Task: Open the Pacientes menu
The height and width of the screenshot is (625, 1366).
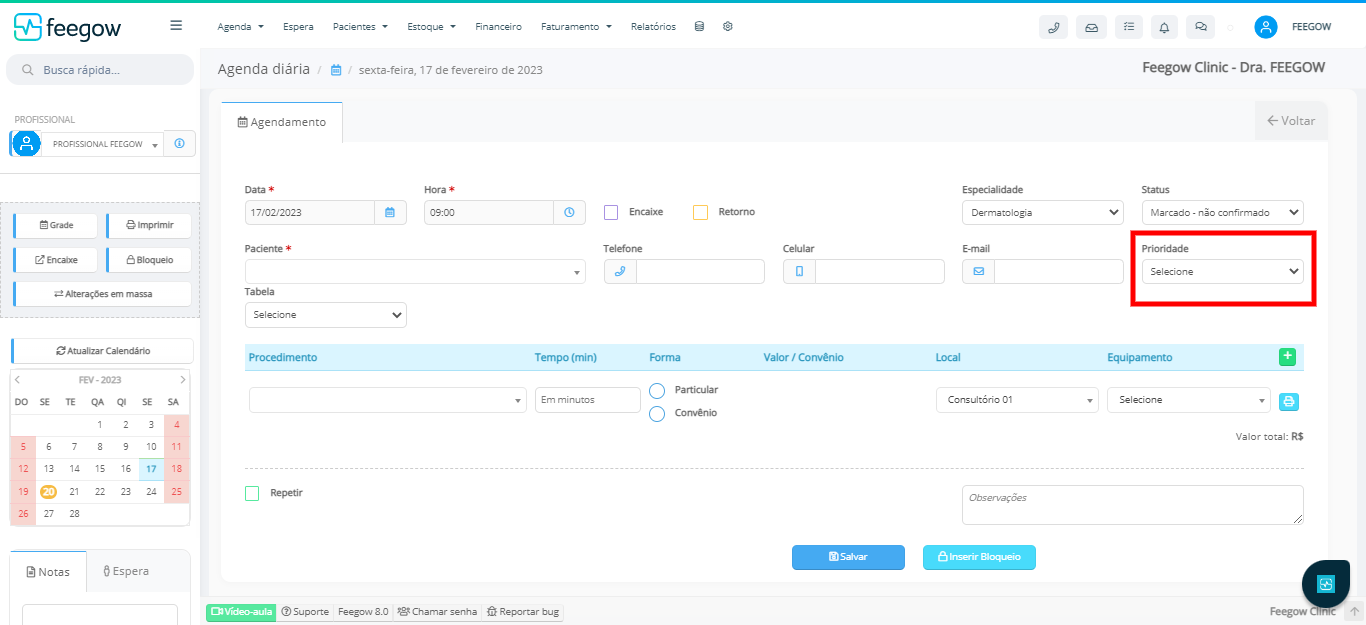Action: 360,27
